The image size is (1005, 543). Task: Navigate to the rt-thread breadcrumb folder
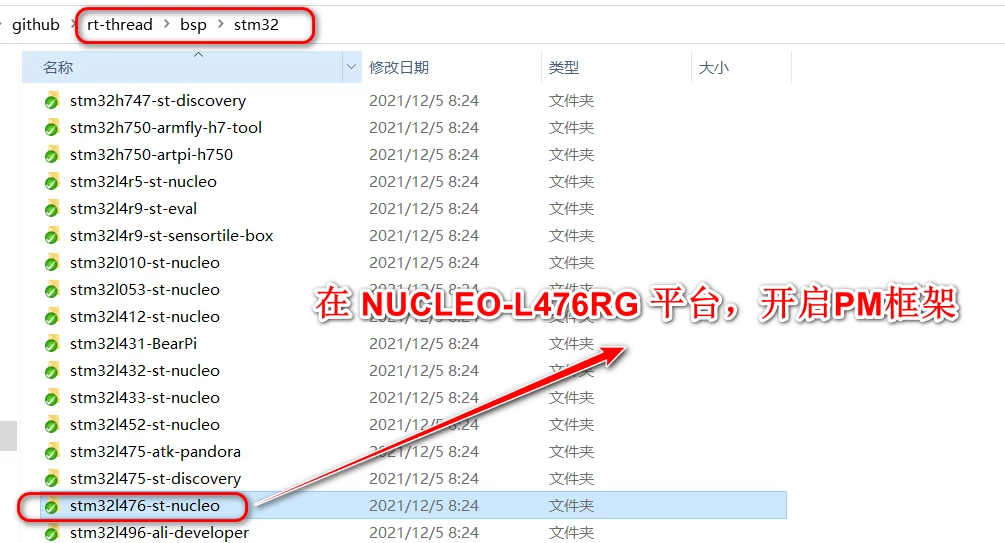(120, 24)
